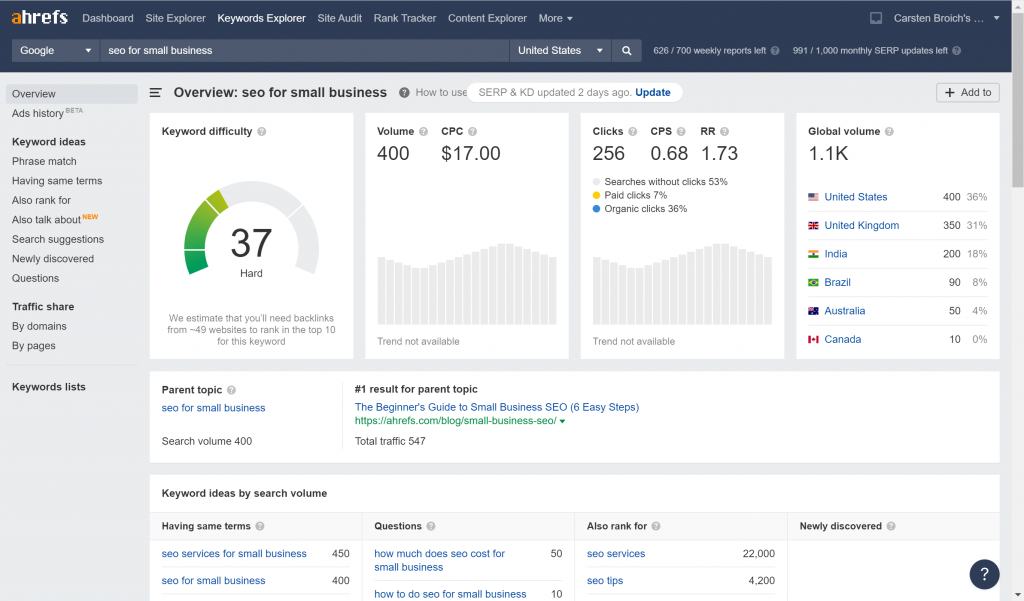Click help icon beside Keyword difficulty
The height and width of the screenshot is (601, 1024).
261,131
